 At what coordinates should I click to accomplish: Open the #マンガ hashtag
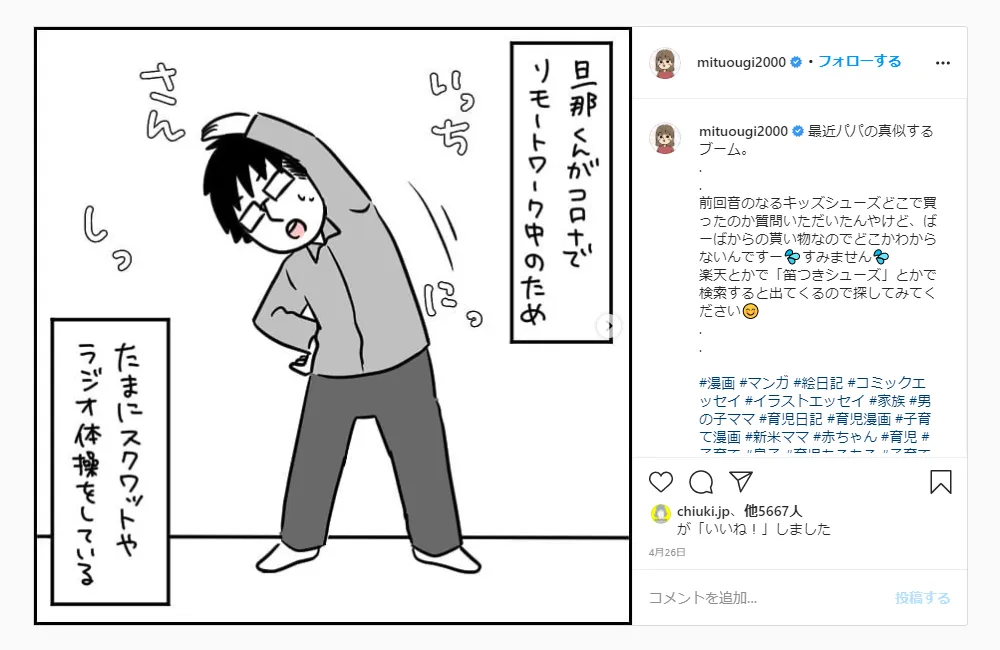[764, 383]
